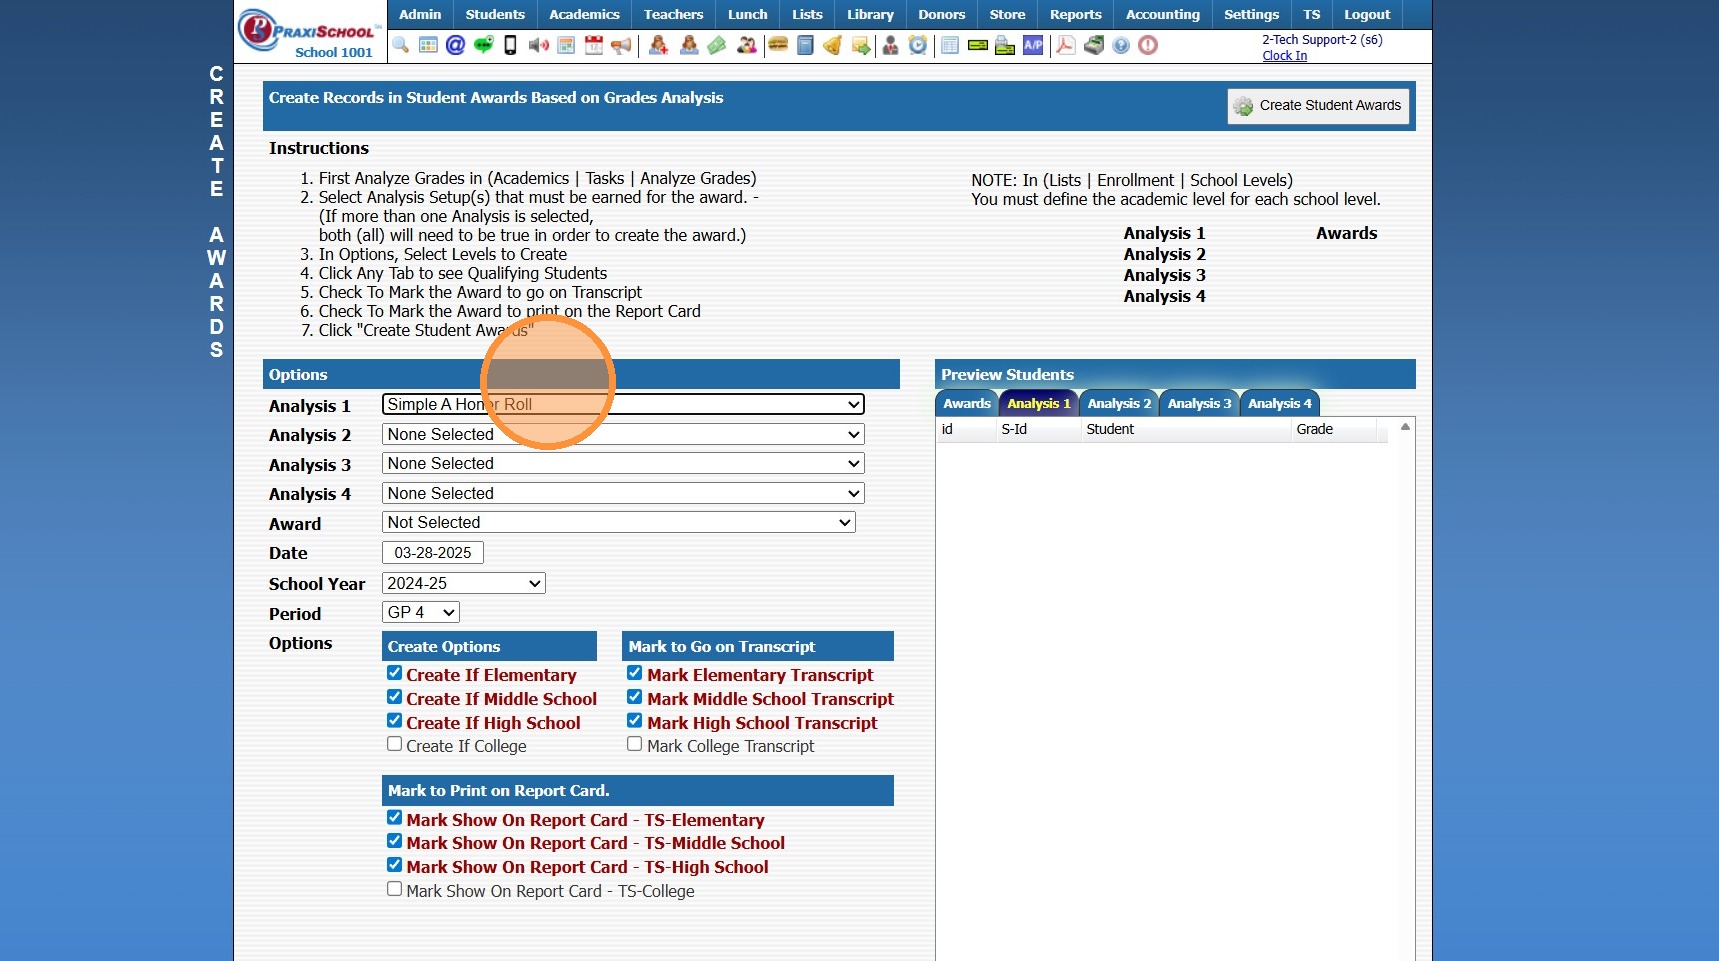Click the colored grid calendar icon
1719x961 pixels.
428,45
